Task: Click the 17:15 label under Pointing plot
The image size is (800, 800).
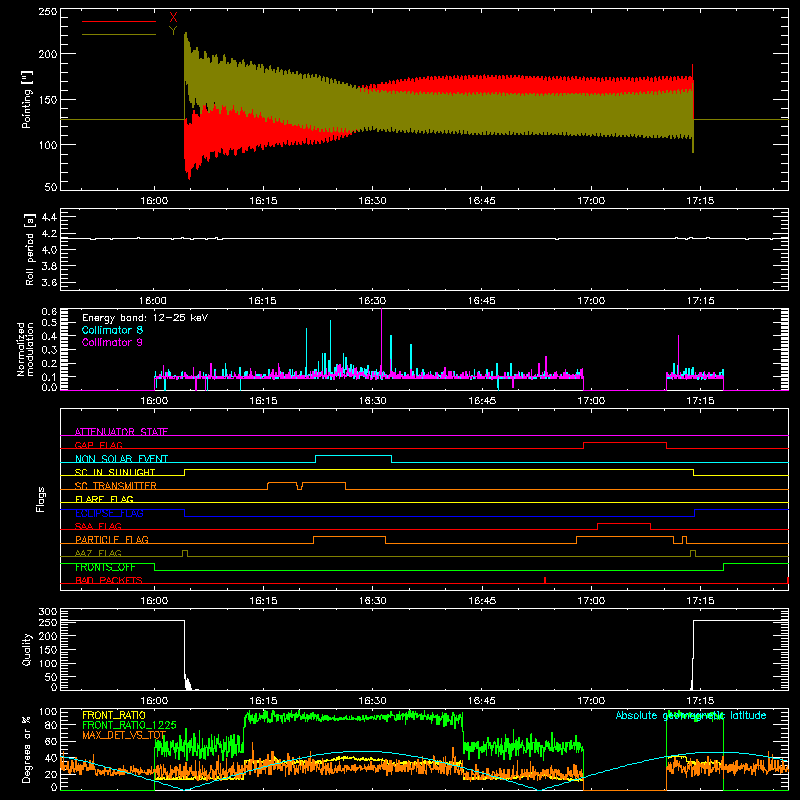Action: (700, 201)
